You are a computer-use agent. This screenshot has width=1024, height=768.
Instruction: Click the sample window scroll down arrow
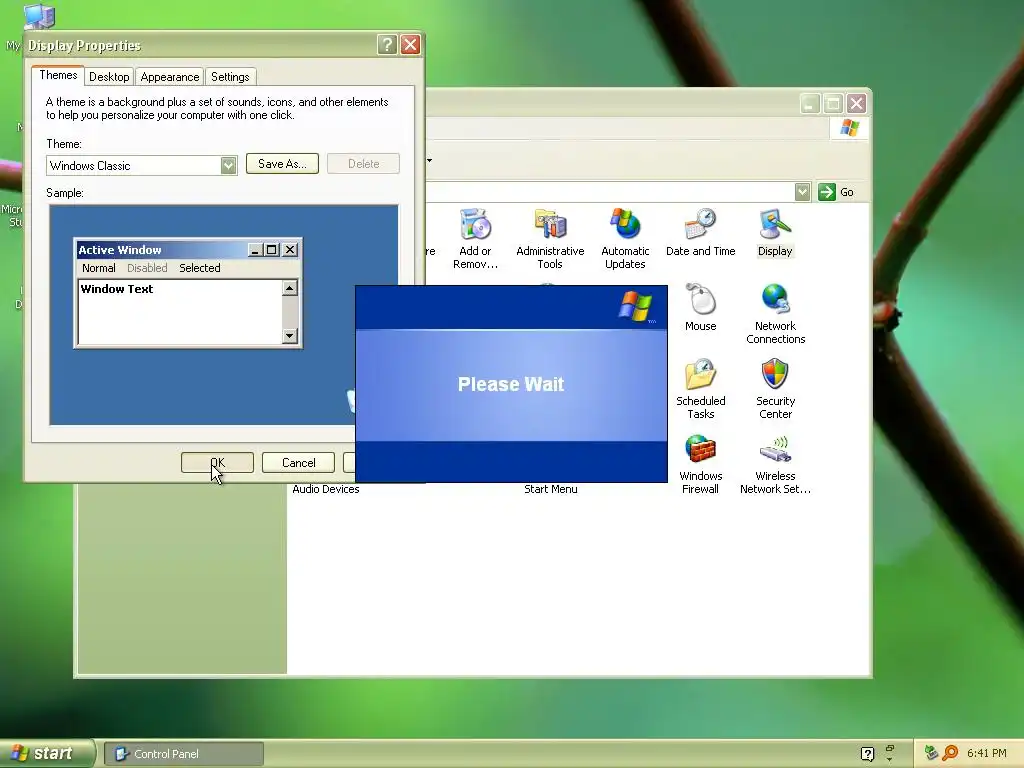pos(290,336)
